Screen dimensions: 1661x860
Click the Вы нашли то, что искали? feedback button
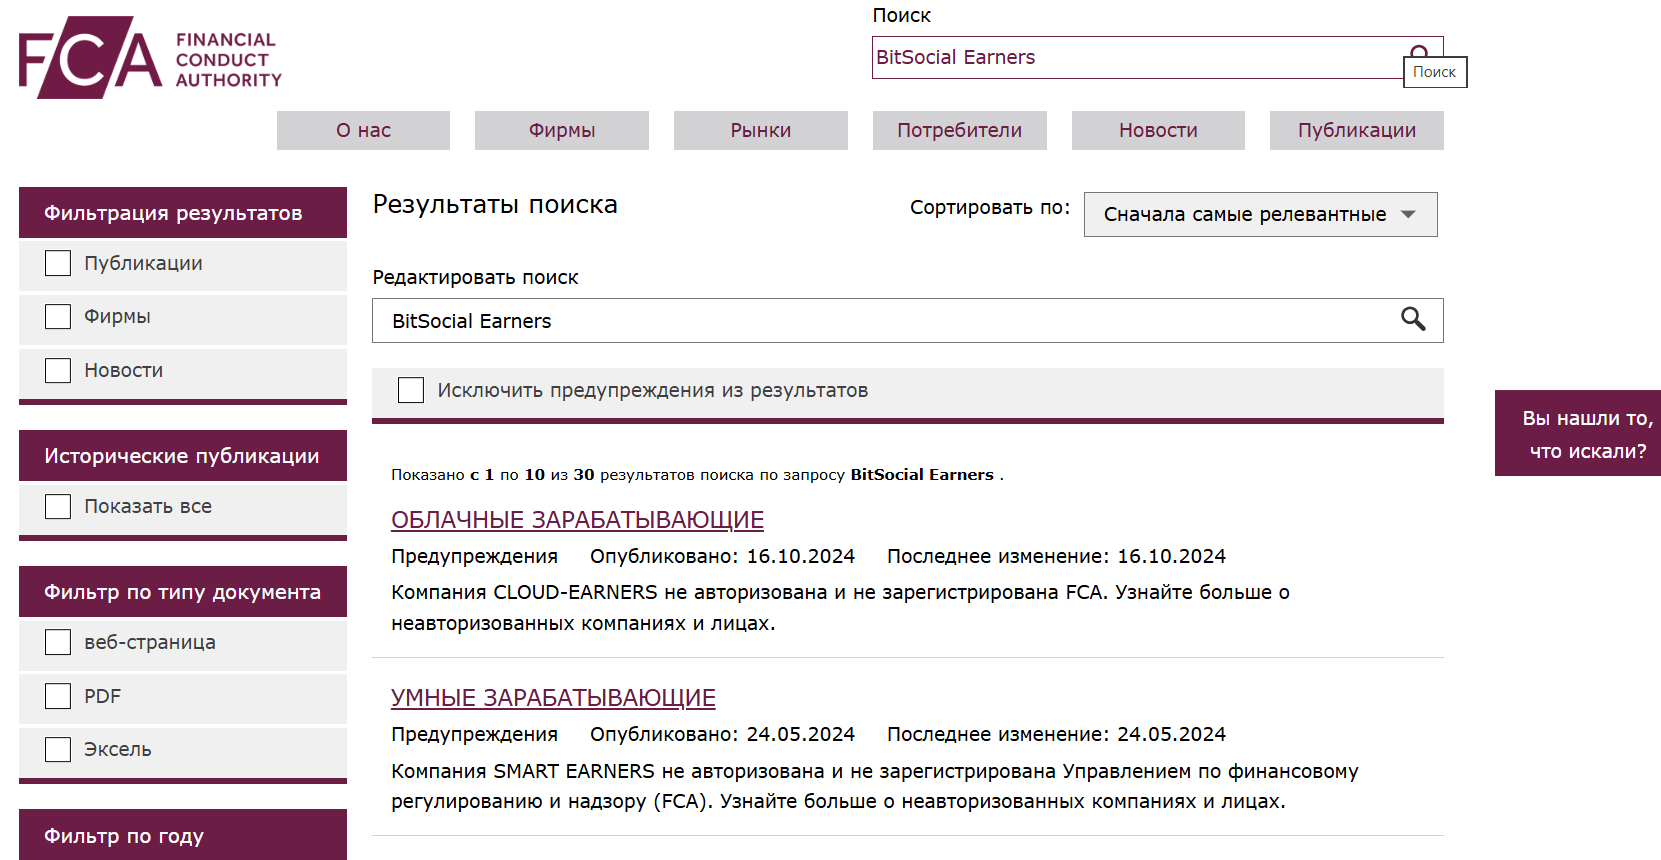click(1578, 433)
